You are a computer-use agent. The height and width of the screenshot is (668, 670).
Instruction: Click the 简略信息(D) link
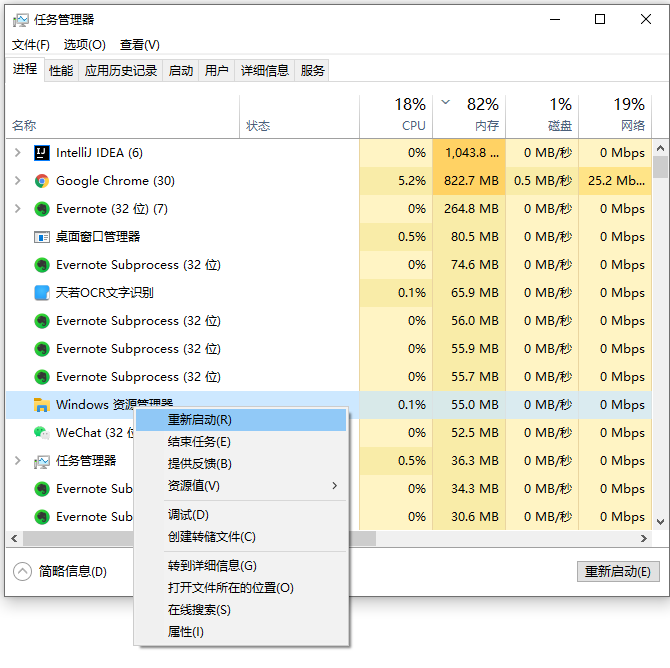coord(73,571)
